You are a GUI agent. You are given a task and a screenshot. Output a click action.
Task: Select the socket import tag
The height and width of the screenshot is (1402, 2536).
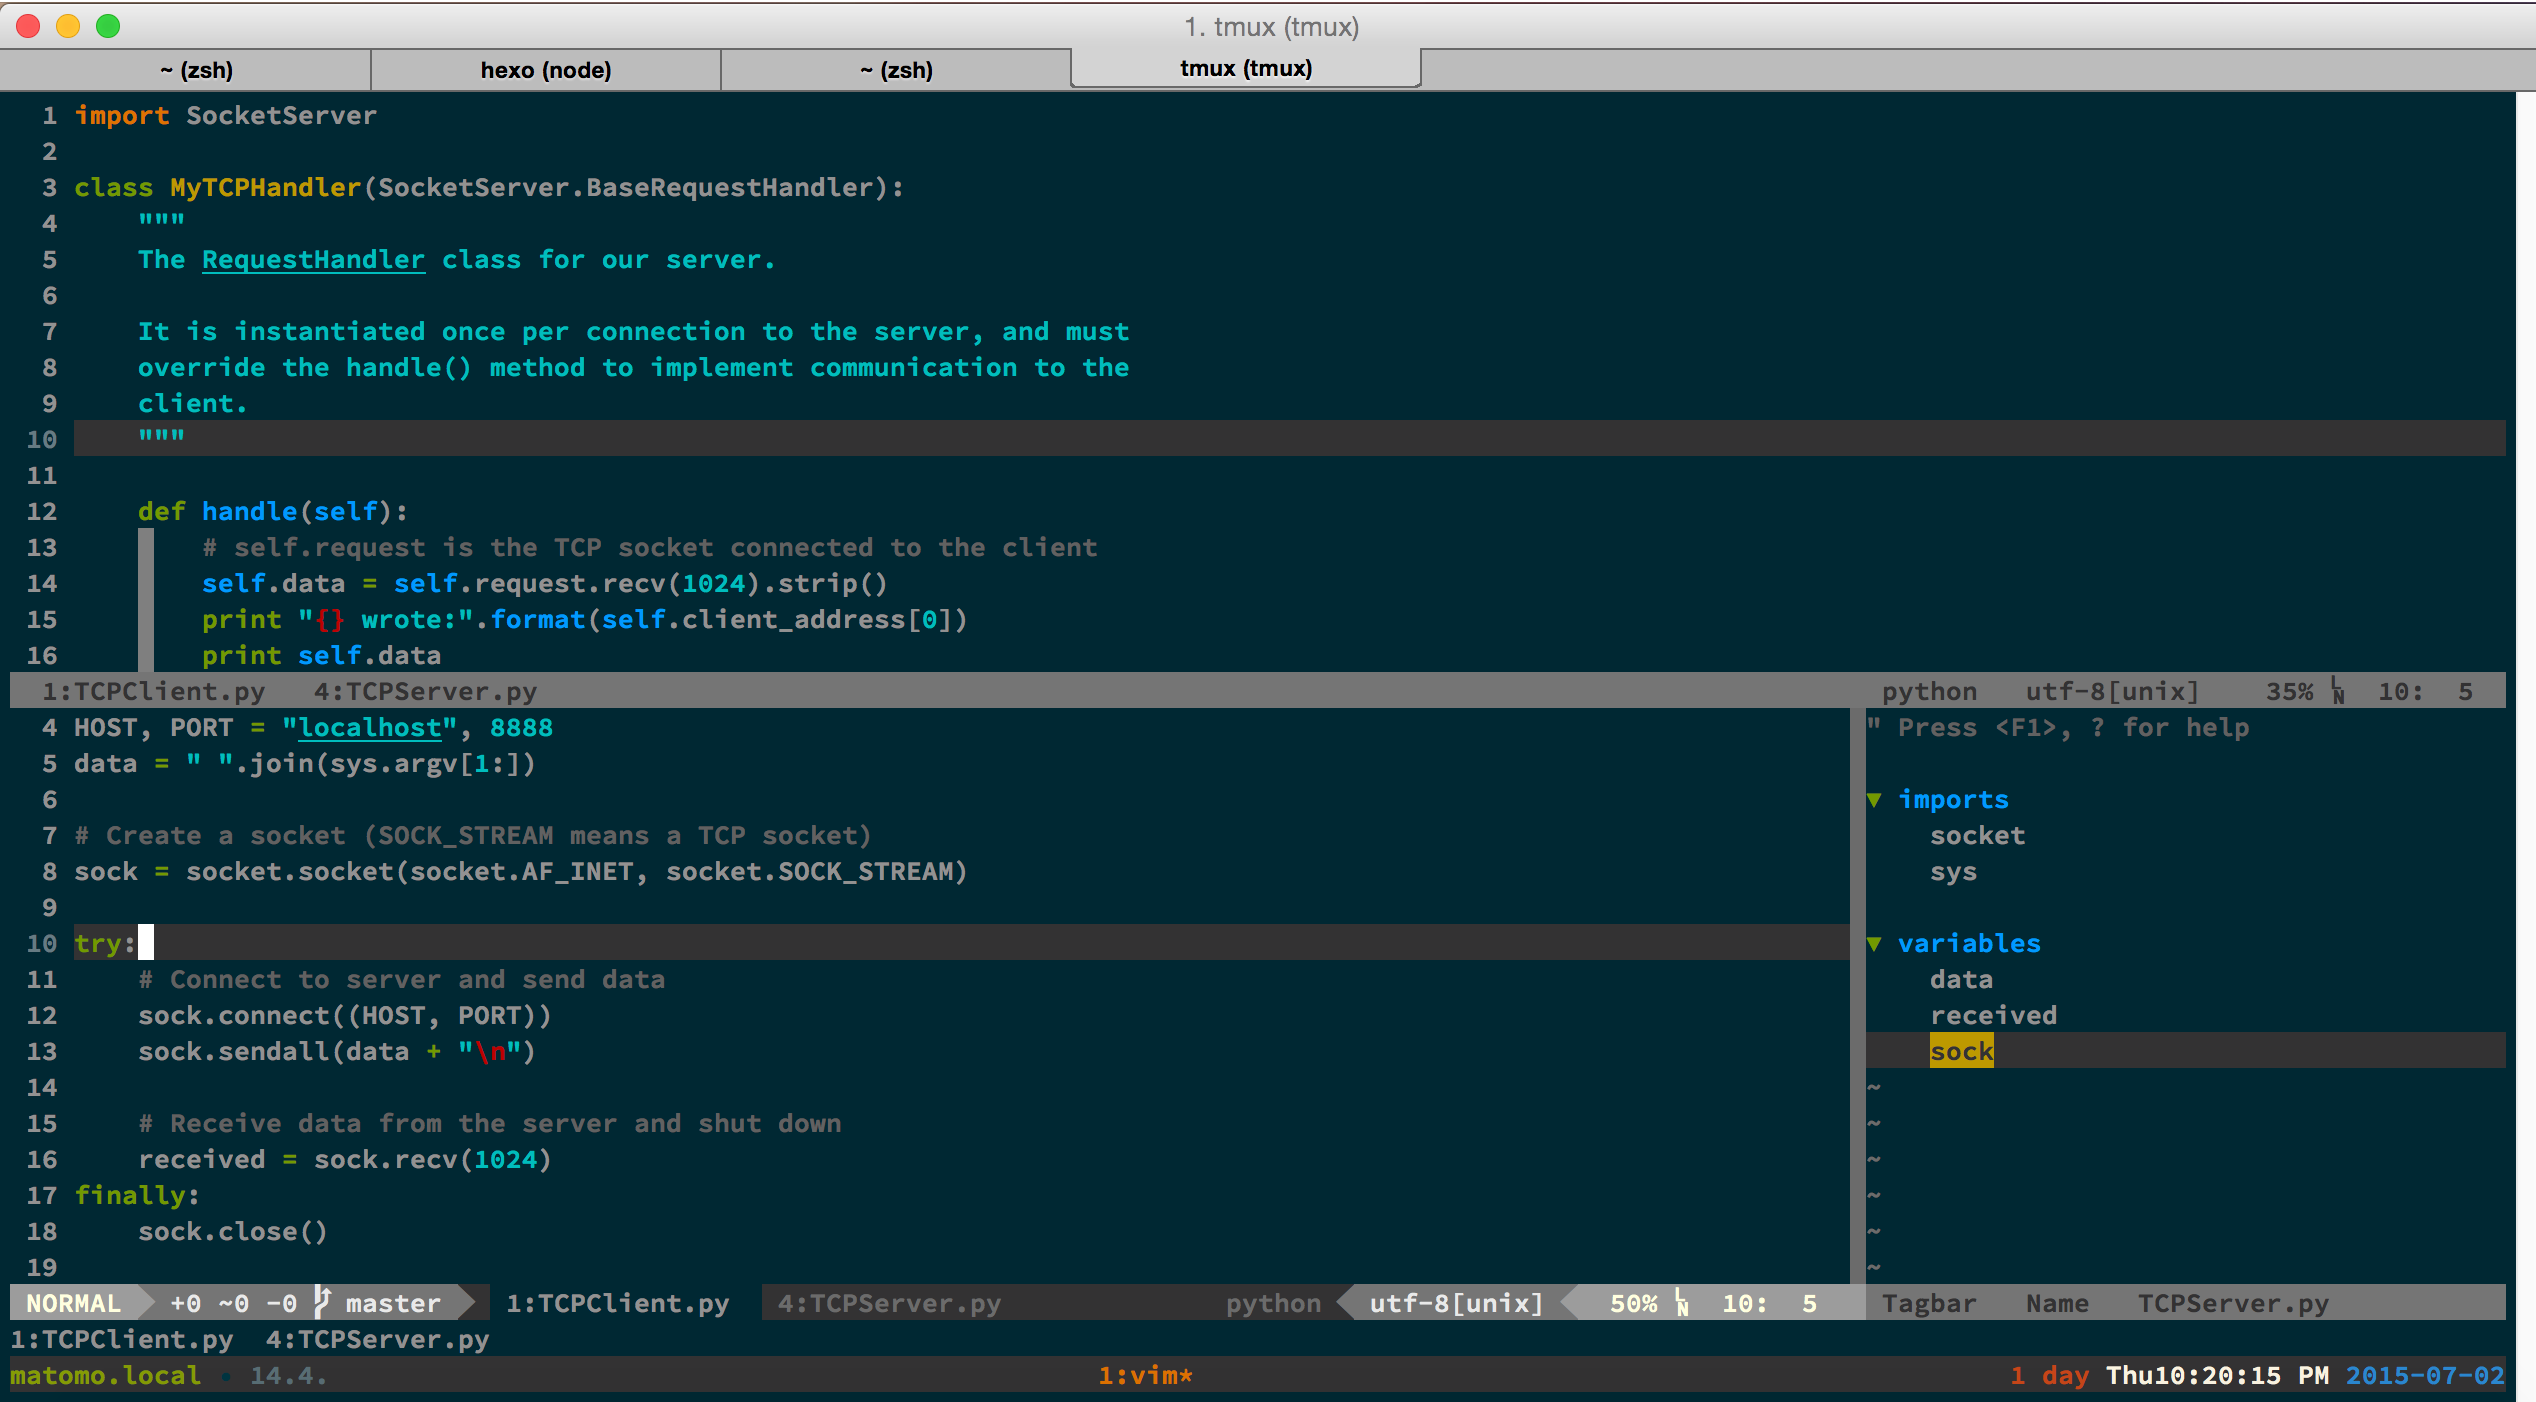[1977, 835]
